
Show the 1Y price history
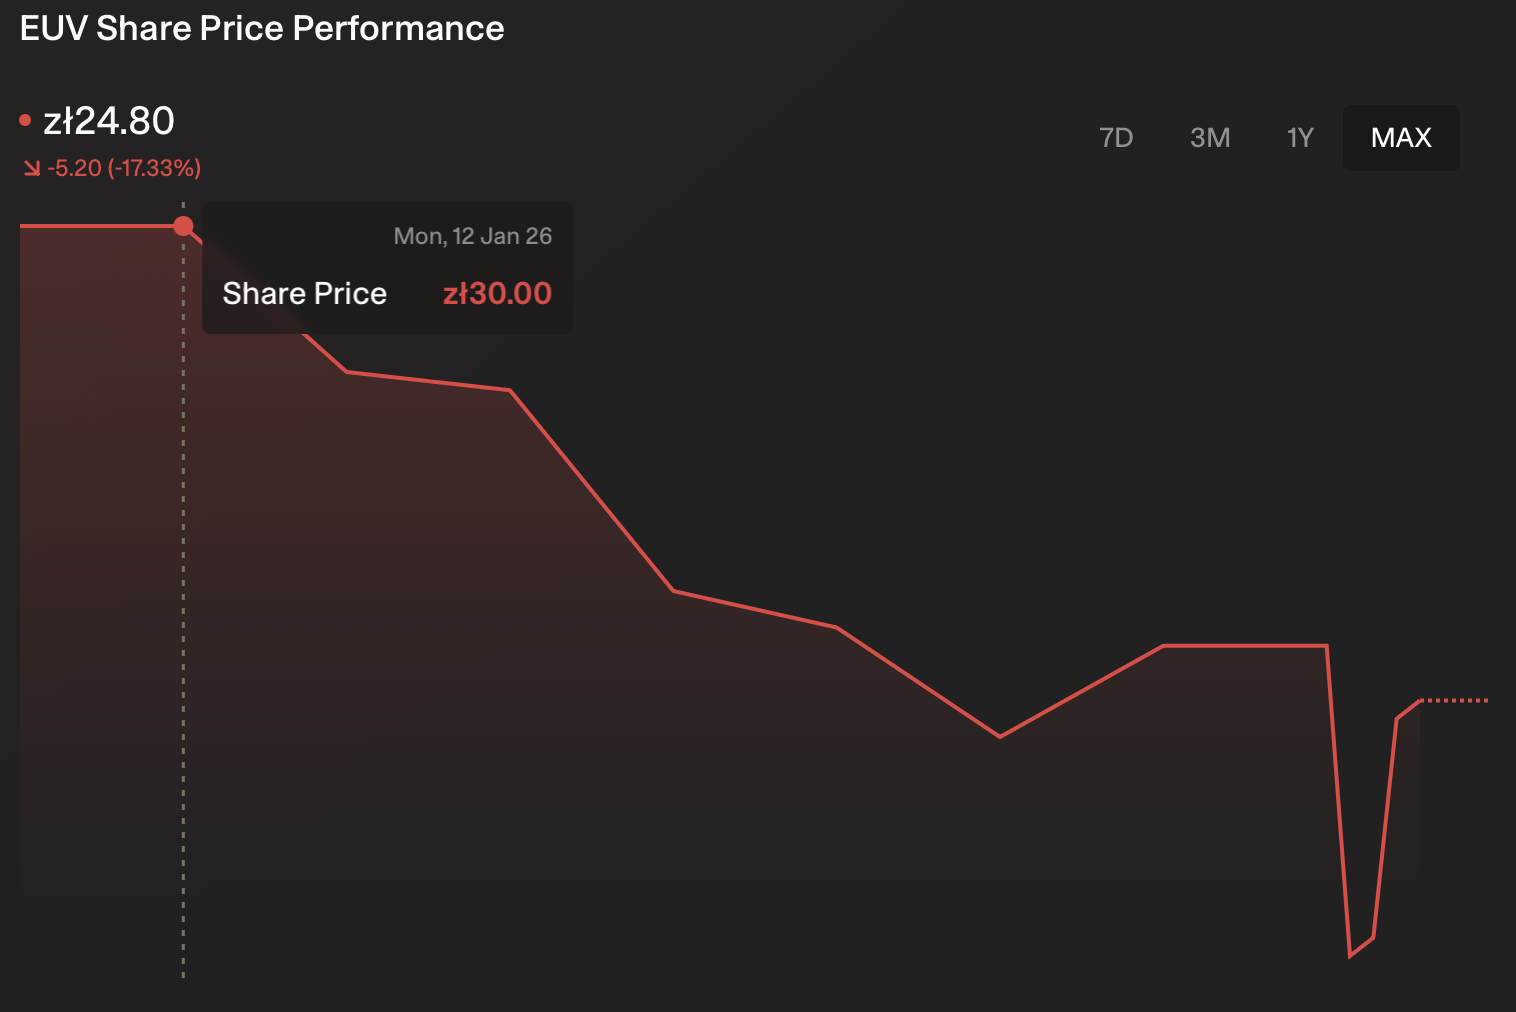coord(1300,138)
